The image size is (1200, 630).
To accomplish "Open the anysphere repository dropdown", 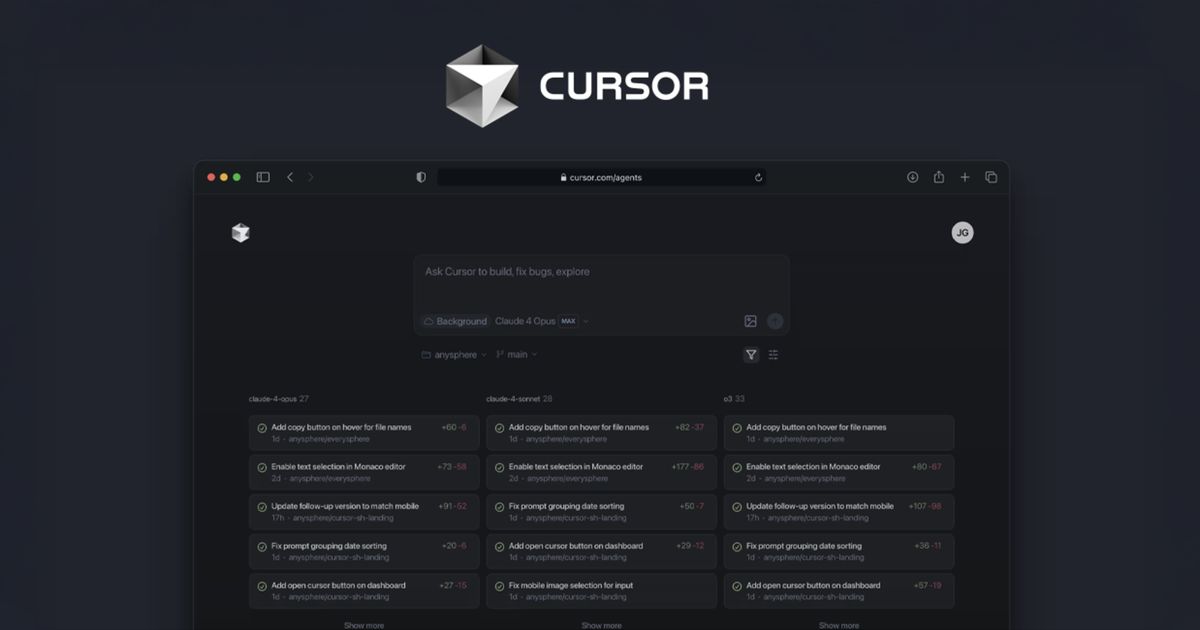I will 454,354.
